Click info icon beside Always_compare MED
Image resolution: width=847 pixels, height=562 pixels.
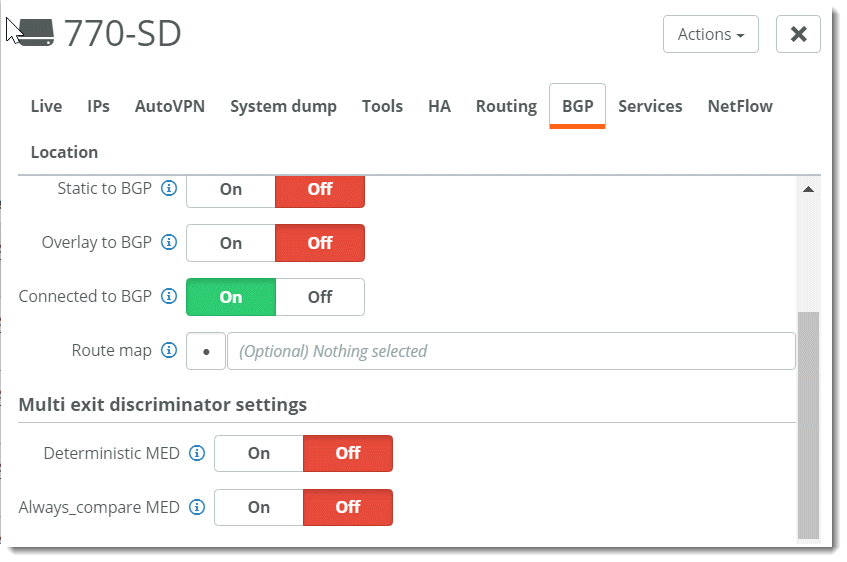[197, 507]
